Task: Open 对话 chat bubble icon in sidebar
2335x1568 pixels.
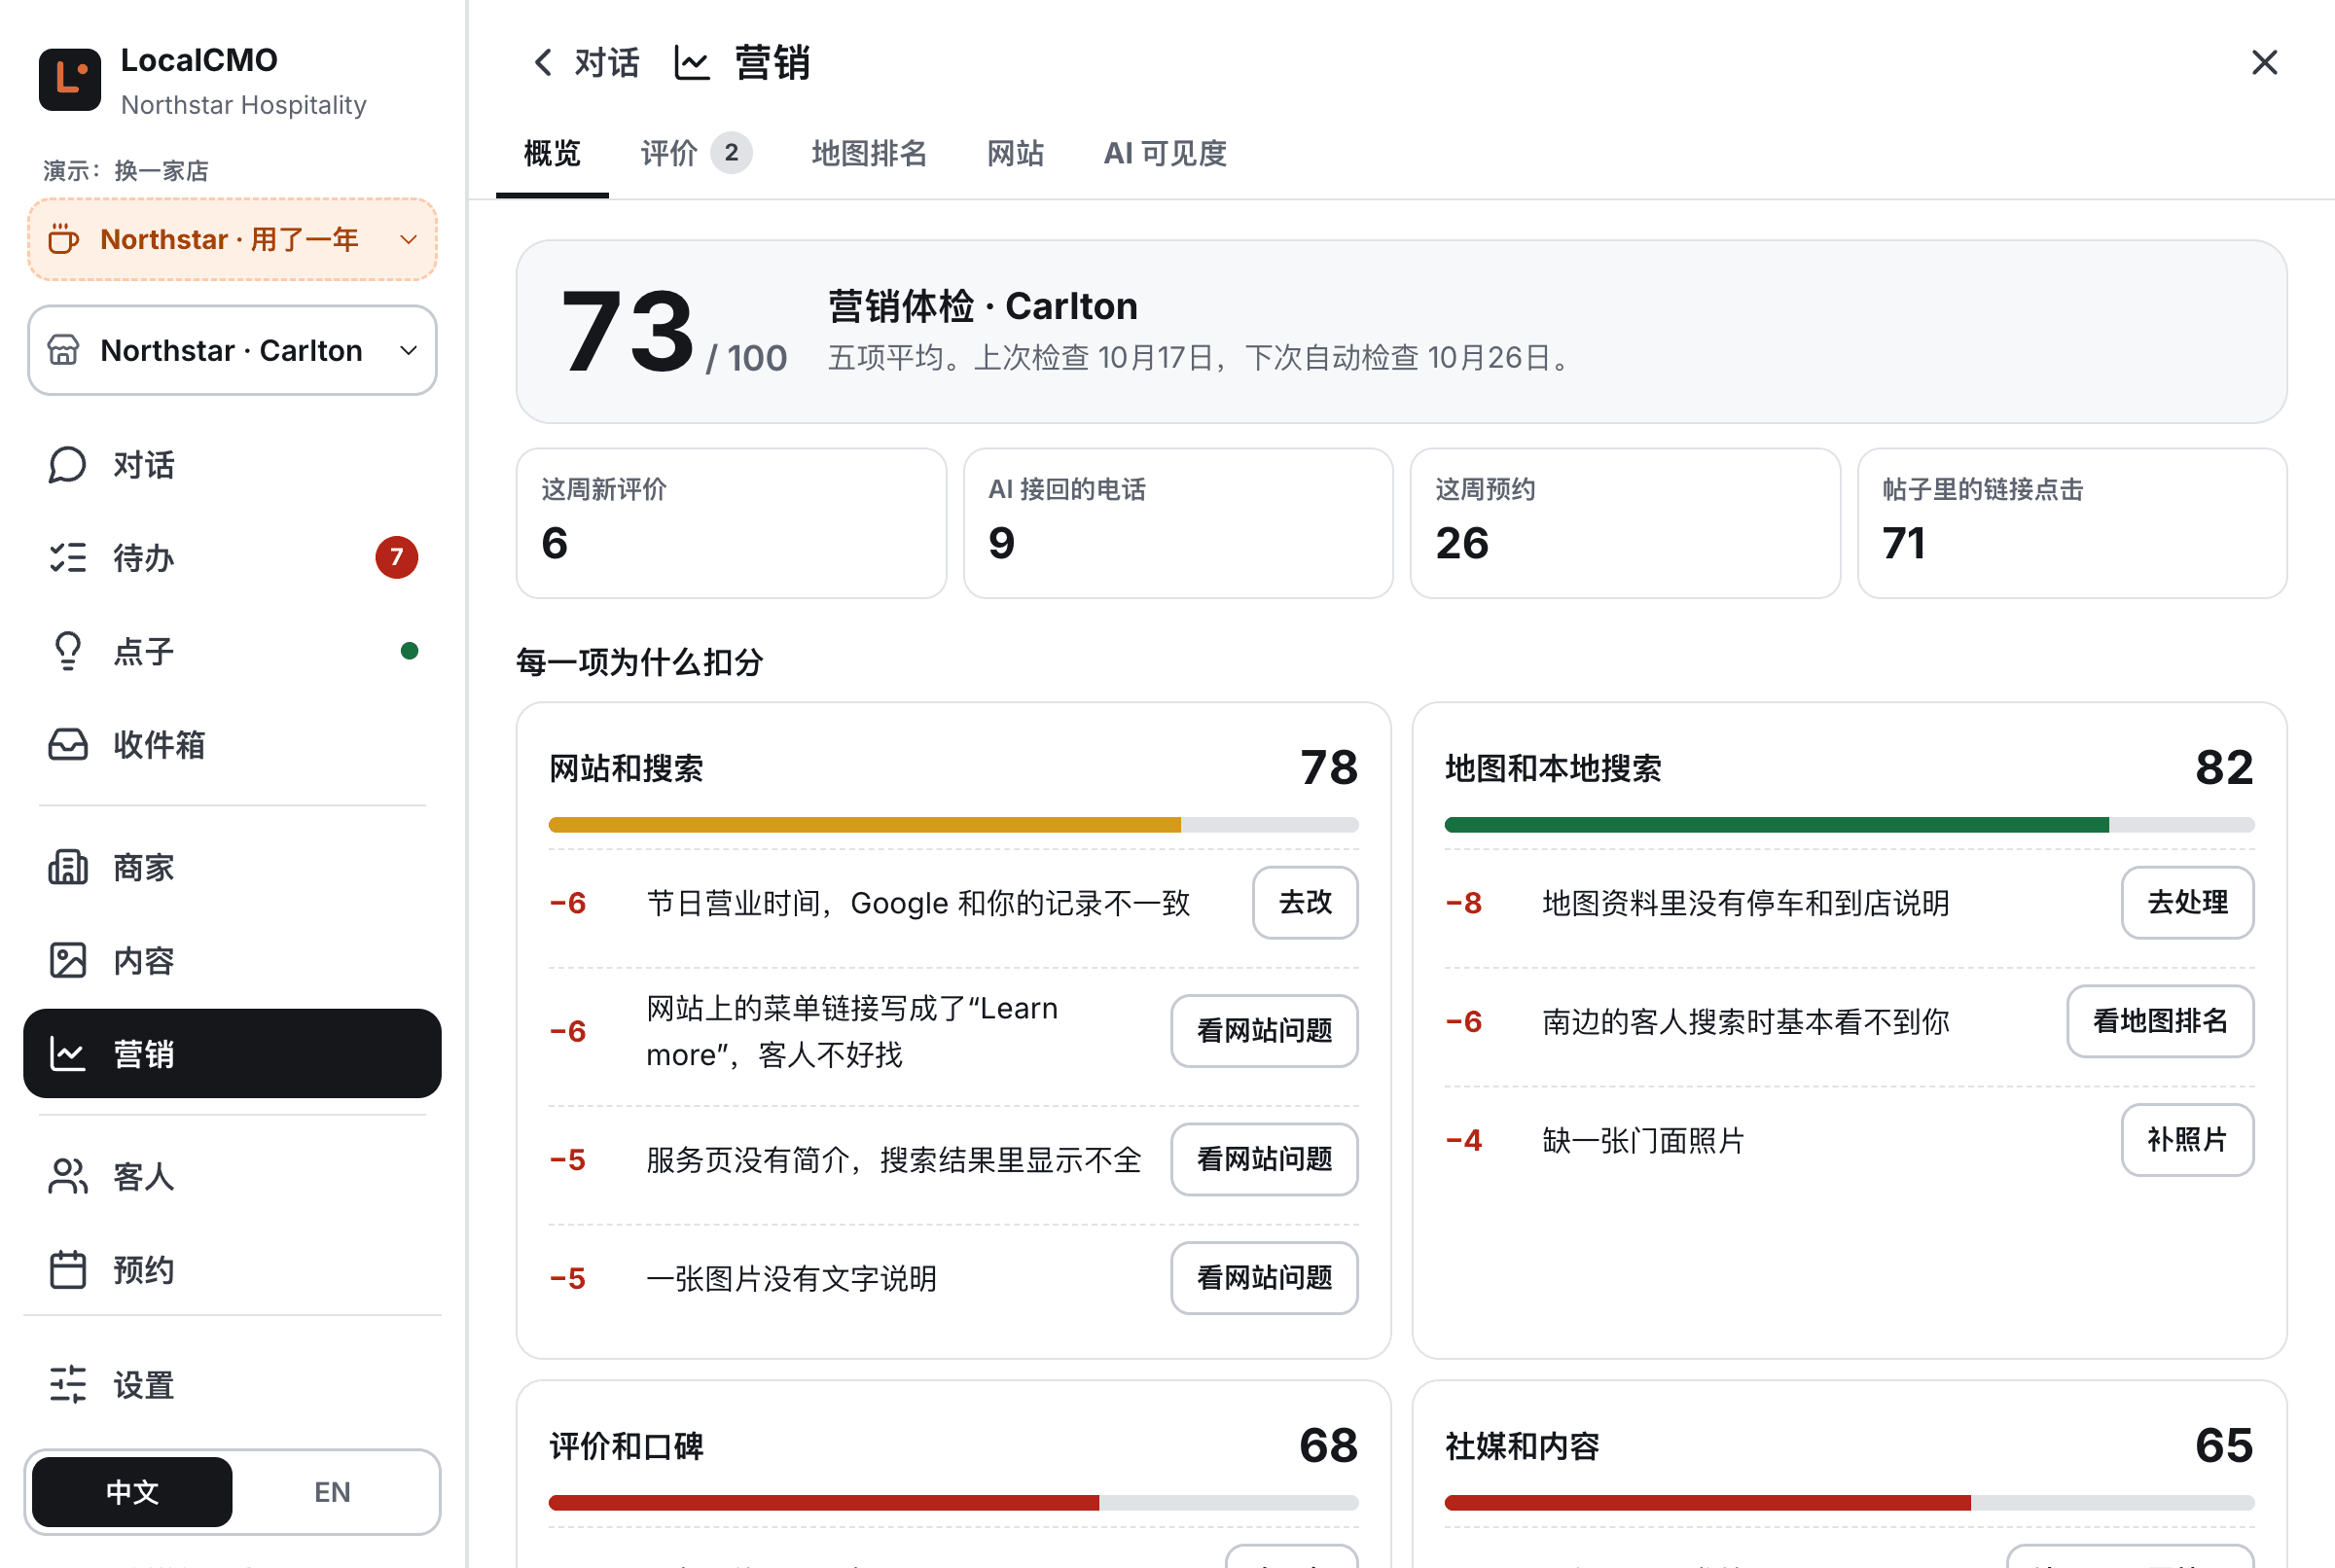Action: (67, 465)
